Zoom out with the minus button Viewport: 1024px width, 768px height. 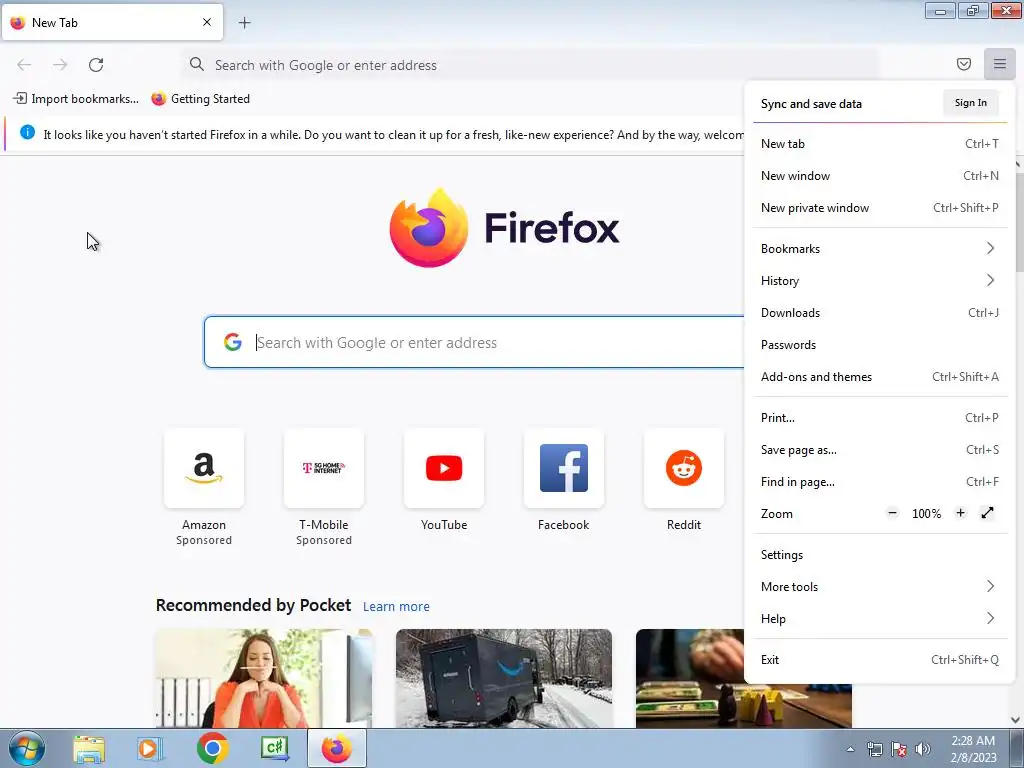pyautogui.click(x=892, y=513)
